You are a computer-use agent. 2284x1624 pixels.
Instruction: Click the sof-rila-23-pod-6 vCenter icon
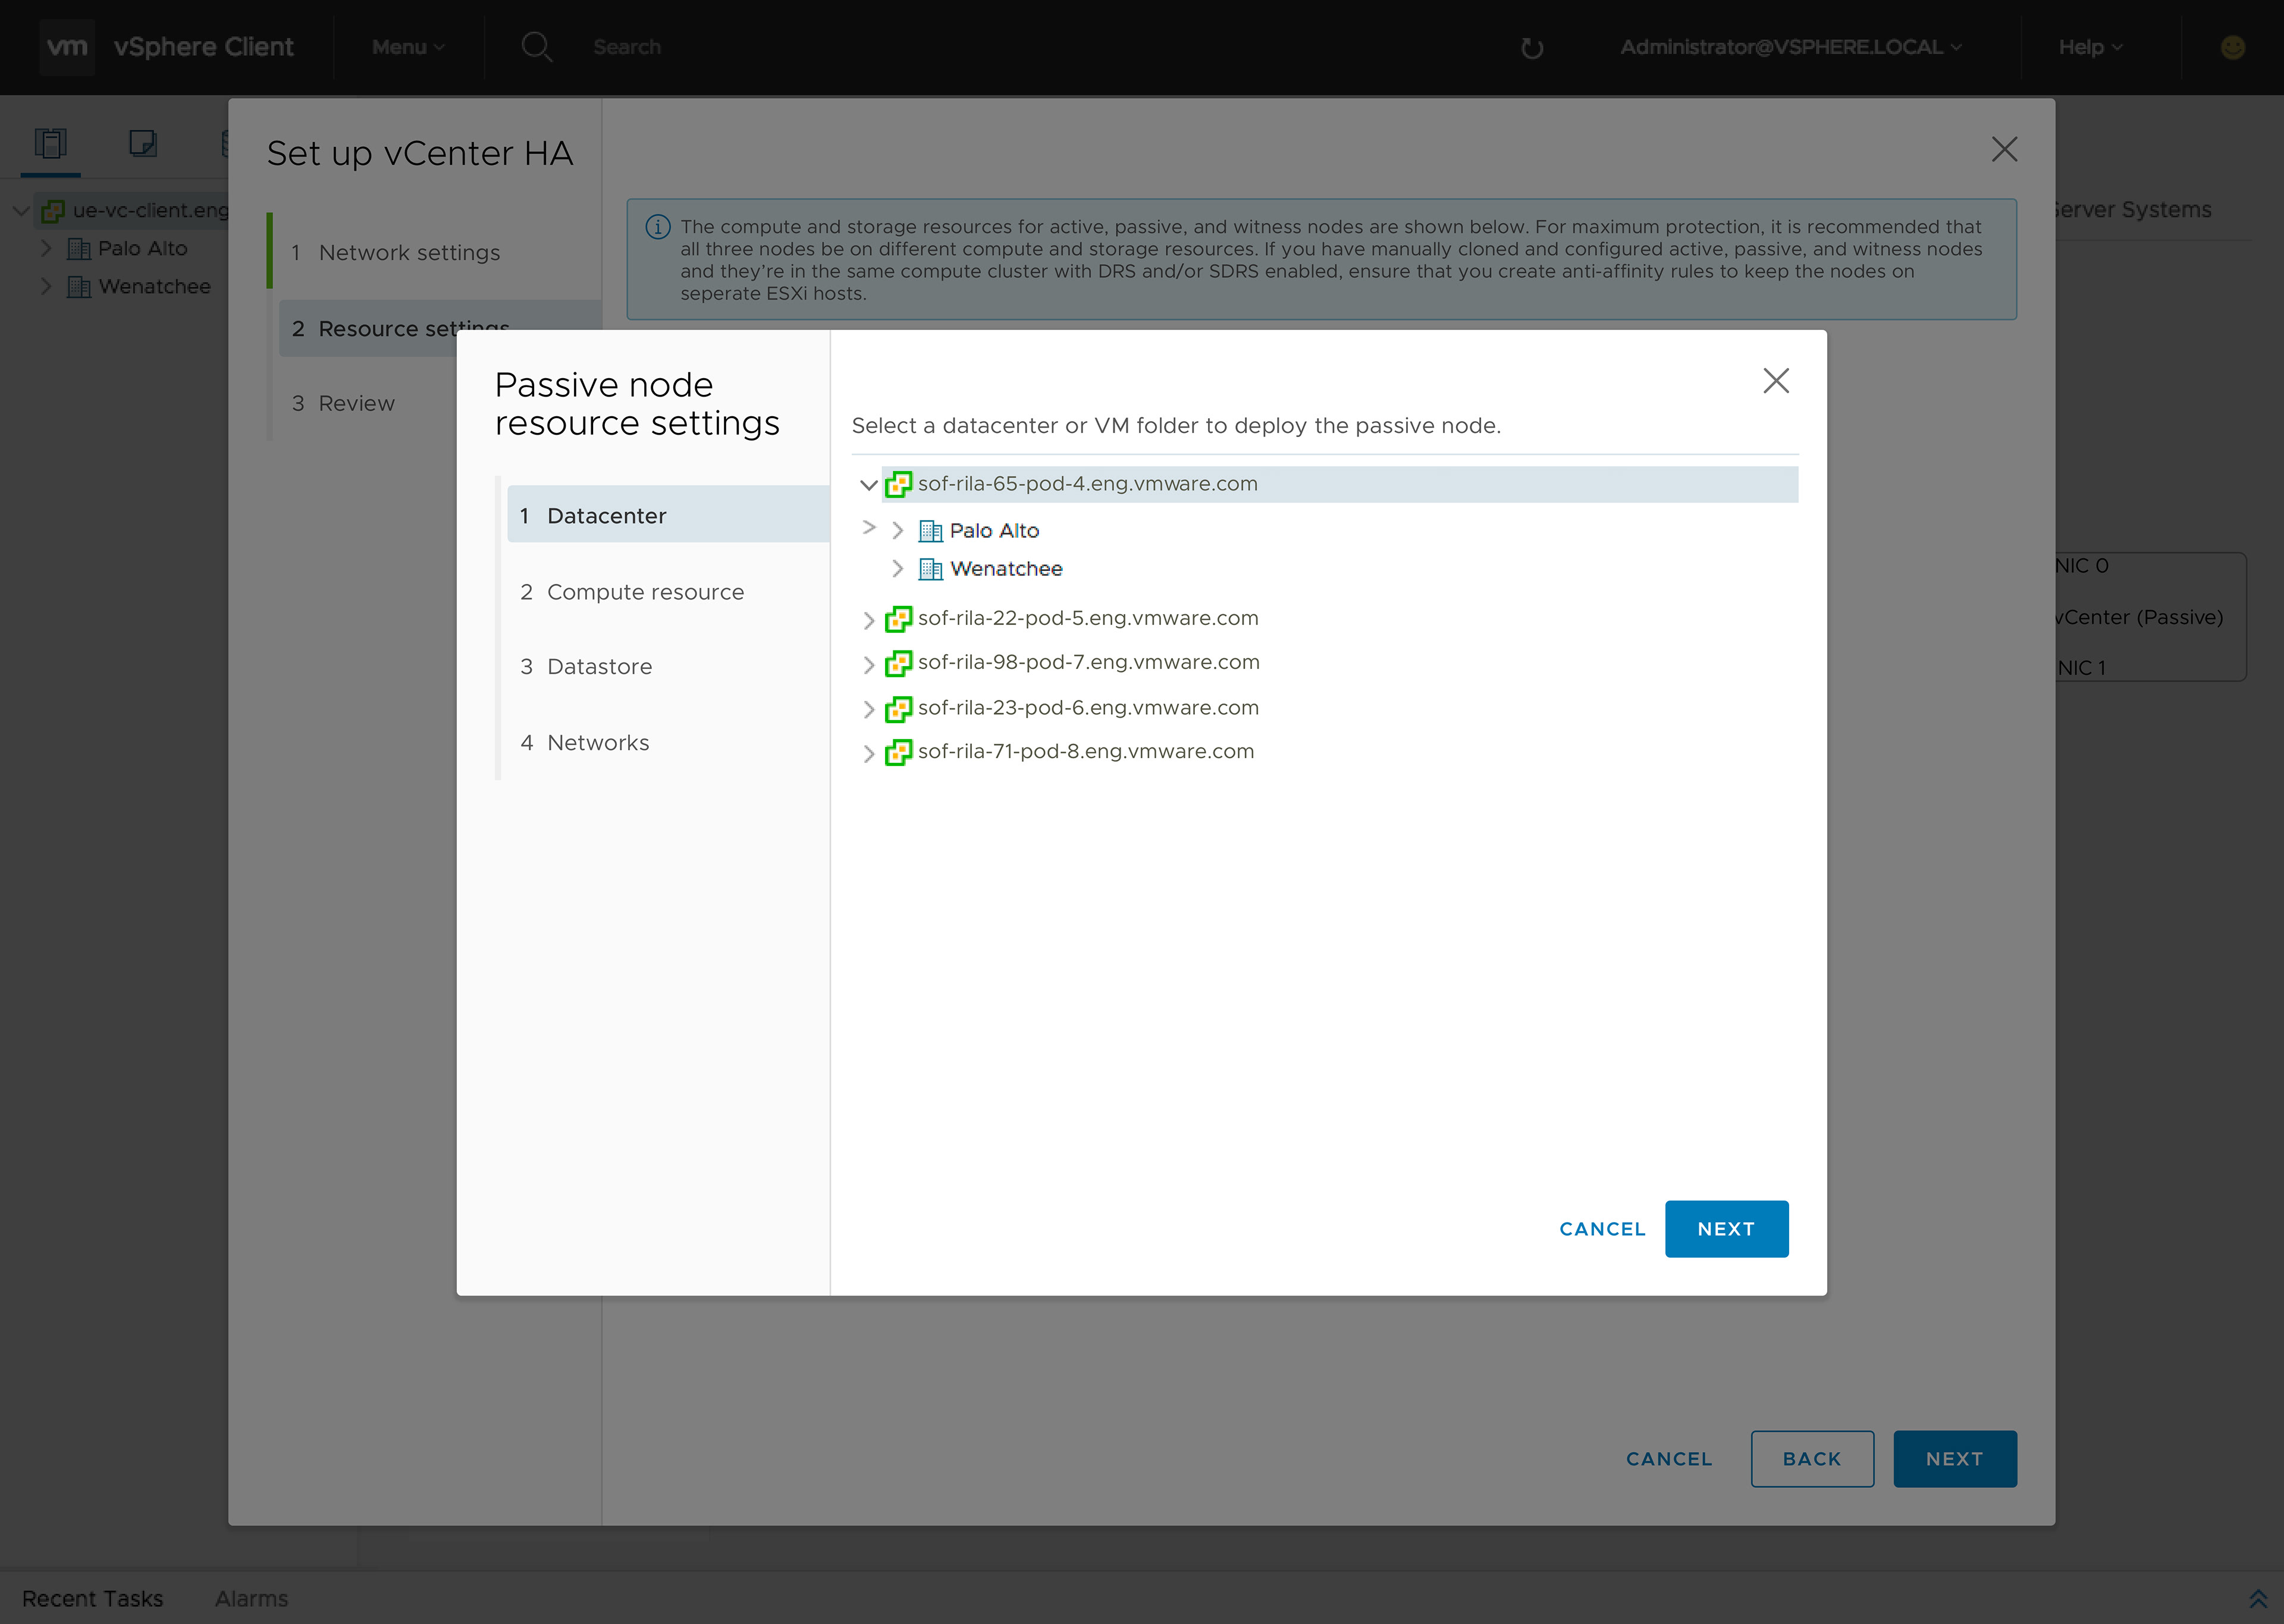click(899, 709)
